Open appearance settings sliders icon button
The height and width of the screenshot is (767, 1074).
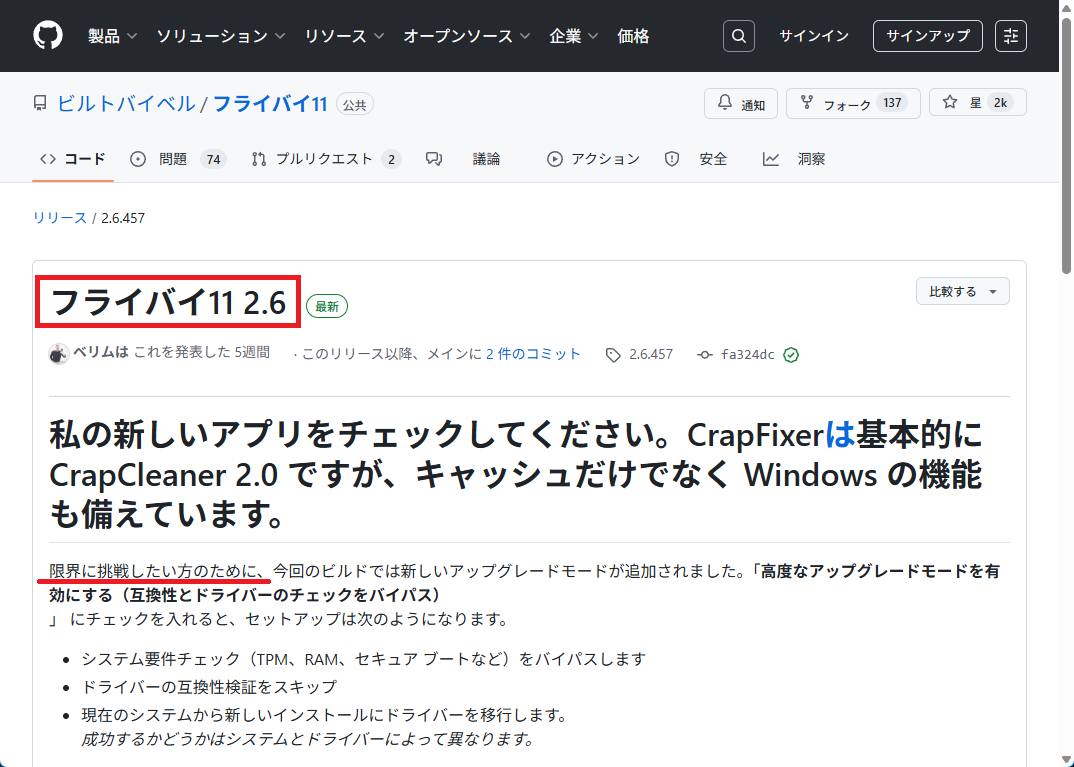coord(1010,36)
